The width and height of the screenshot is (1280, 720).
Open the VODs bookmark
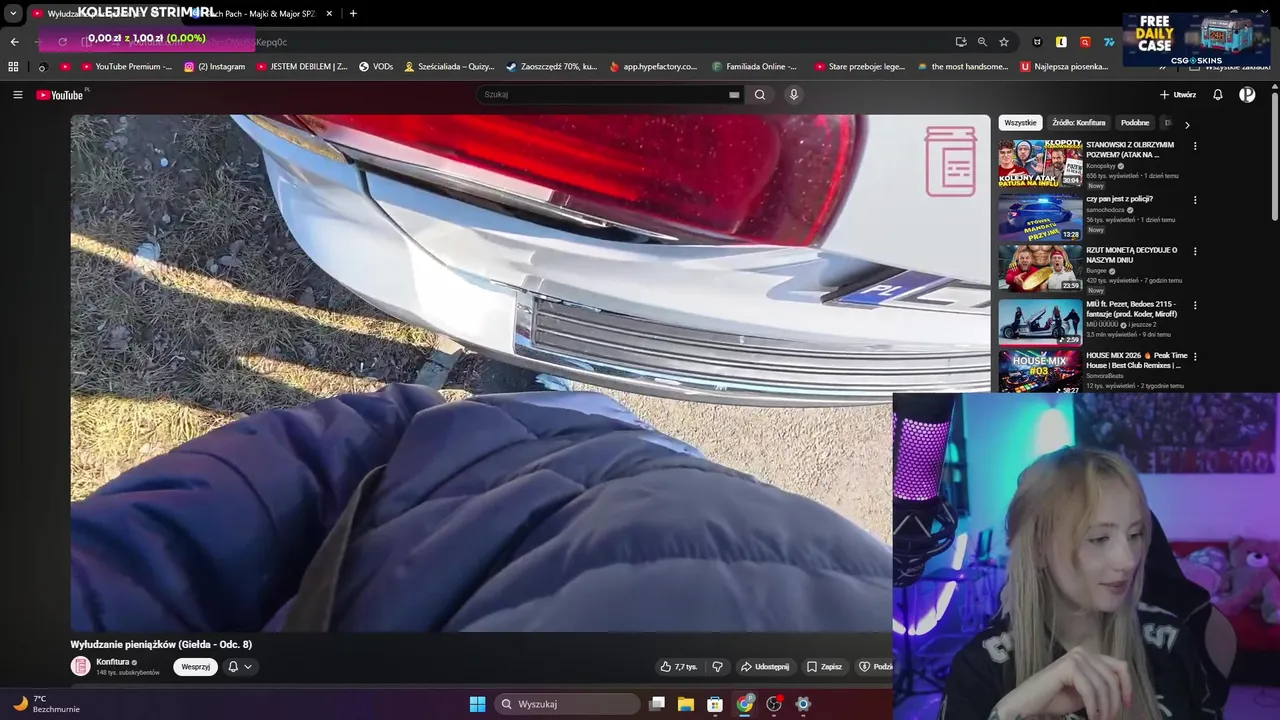coord(376,67)
